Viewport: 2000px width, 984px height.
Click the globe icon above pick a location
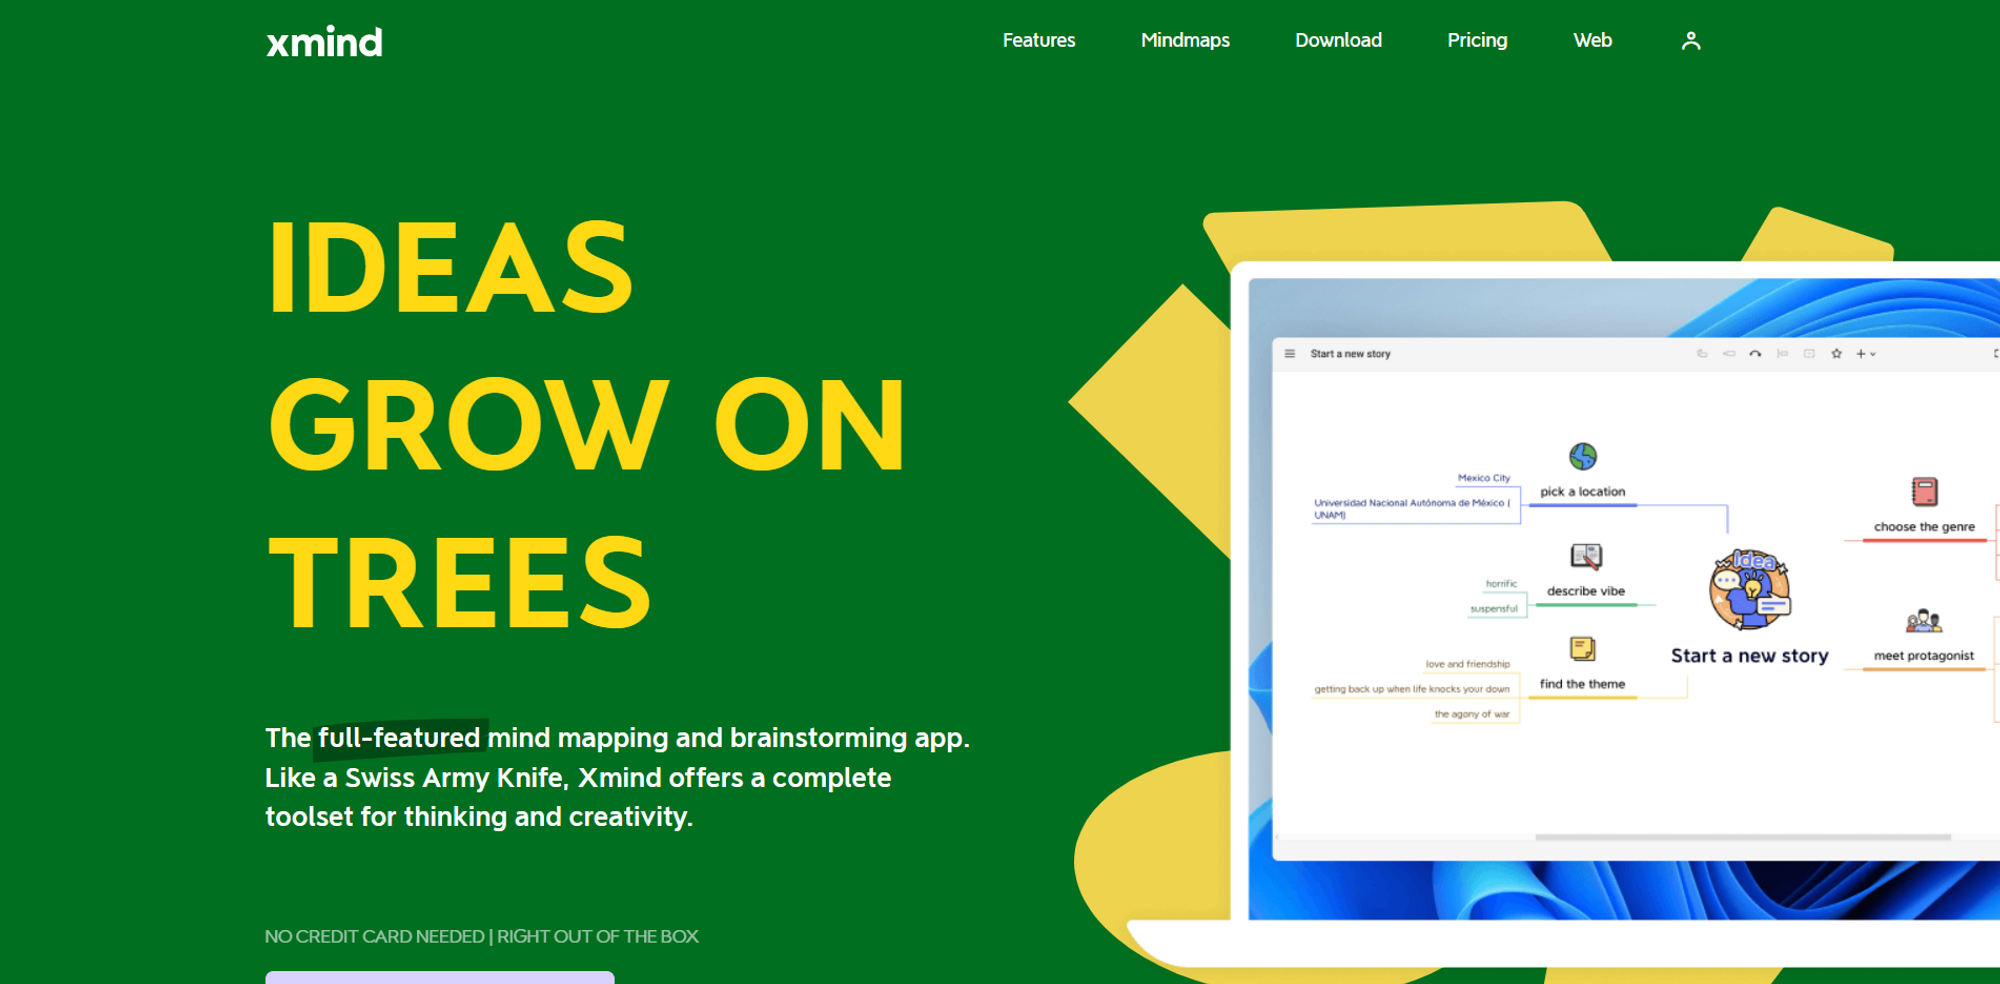(x=1582, y=457)
